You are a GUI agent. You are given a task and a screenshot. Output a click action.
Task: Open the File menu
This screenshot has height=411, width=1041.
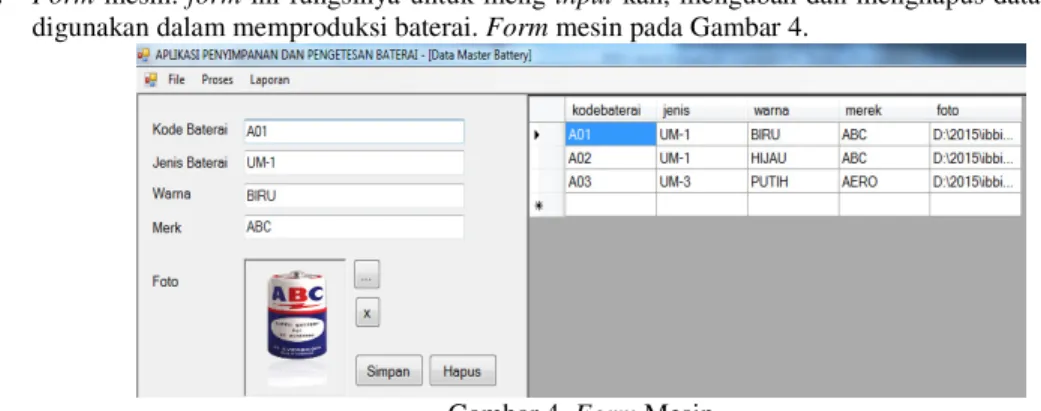click(177, 80)
